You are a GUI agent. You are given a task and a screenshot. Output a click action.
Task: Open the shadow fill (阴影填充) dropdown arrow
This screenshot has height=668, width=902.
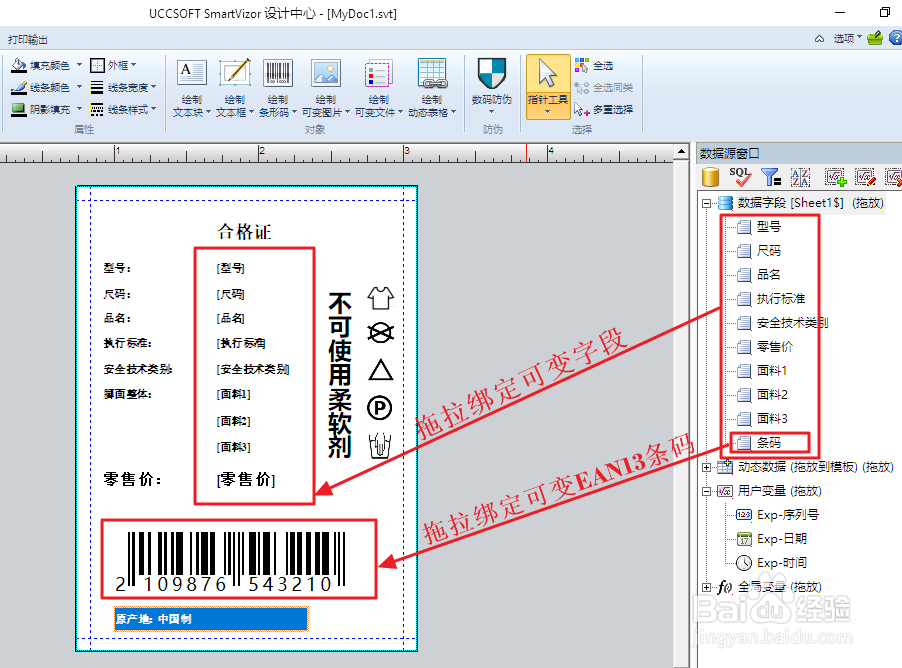pyautogui.click(x=79, y=109)
